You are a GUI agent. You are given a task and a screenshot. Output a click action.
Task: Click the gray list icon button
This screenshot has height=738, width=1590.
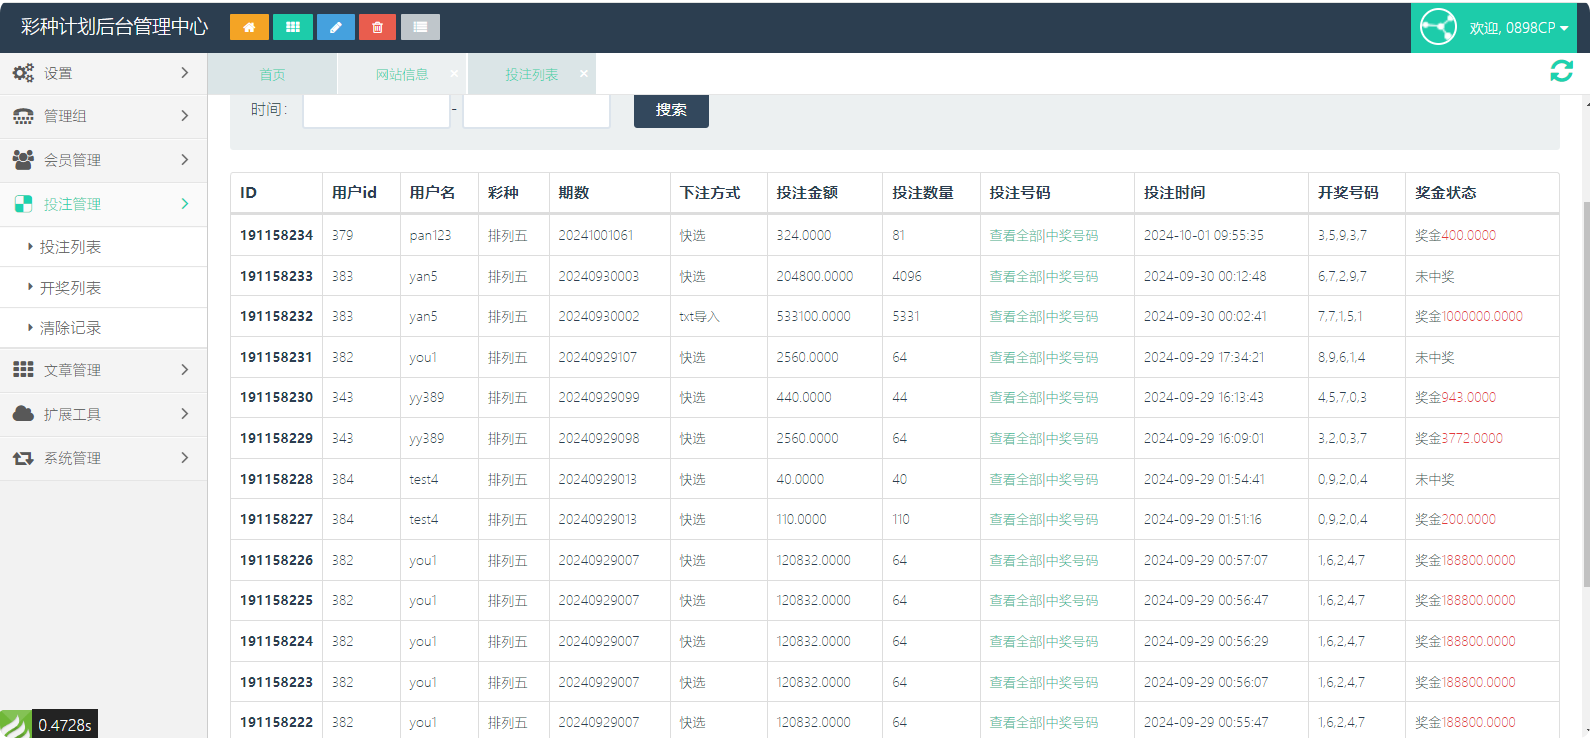[x=420, y=27]
